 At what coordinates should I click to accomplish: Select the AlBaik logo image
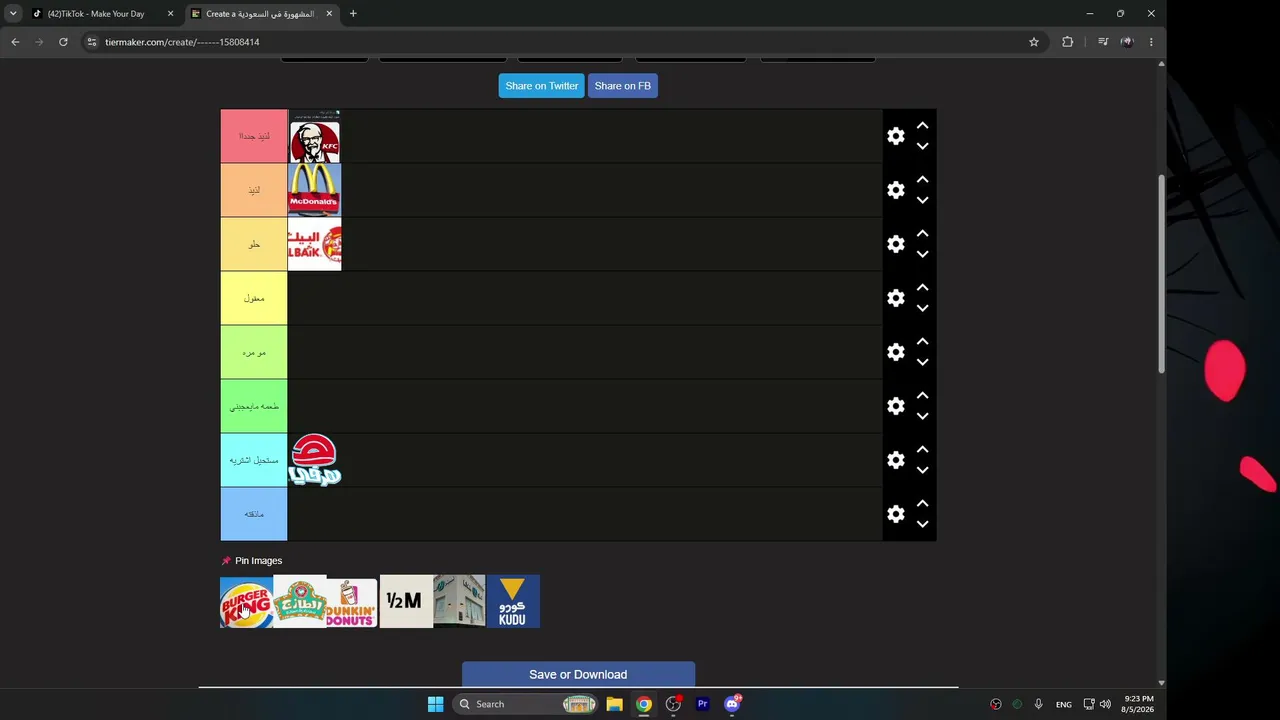pos(314,244)
